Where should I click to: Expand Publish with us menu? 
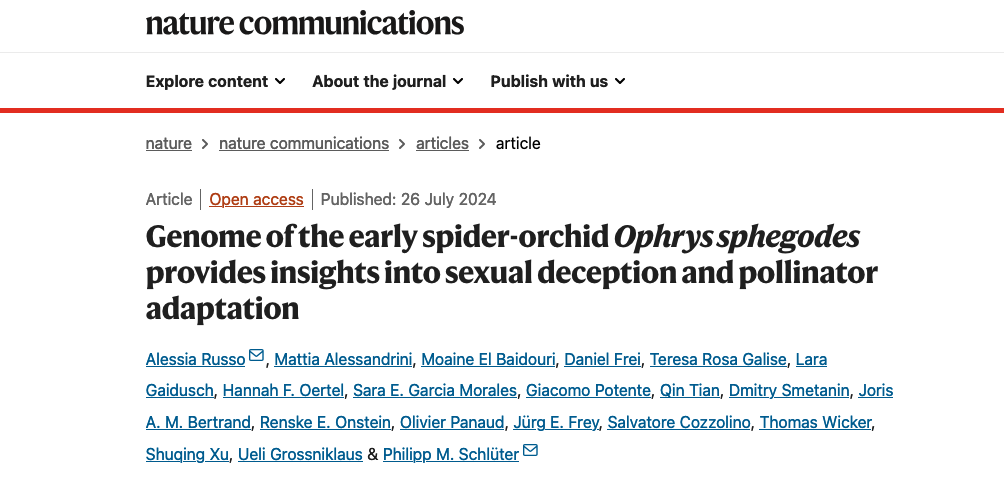point(557,82)
